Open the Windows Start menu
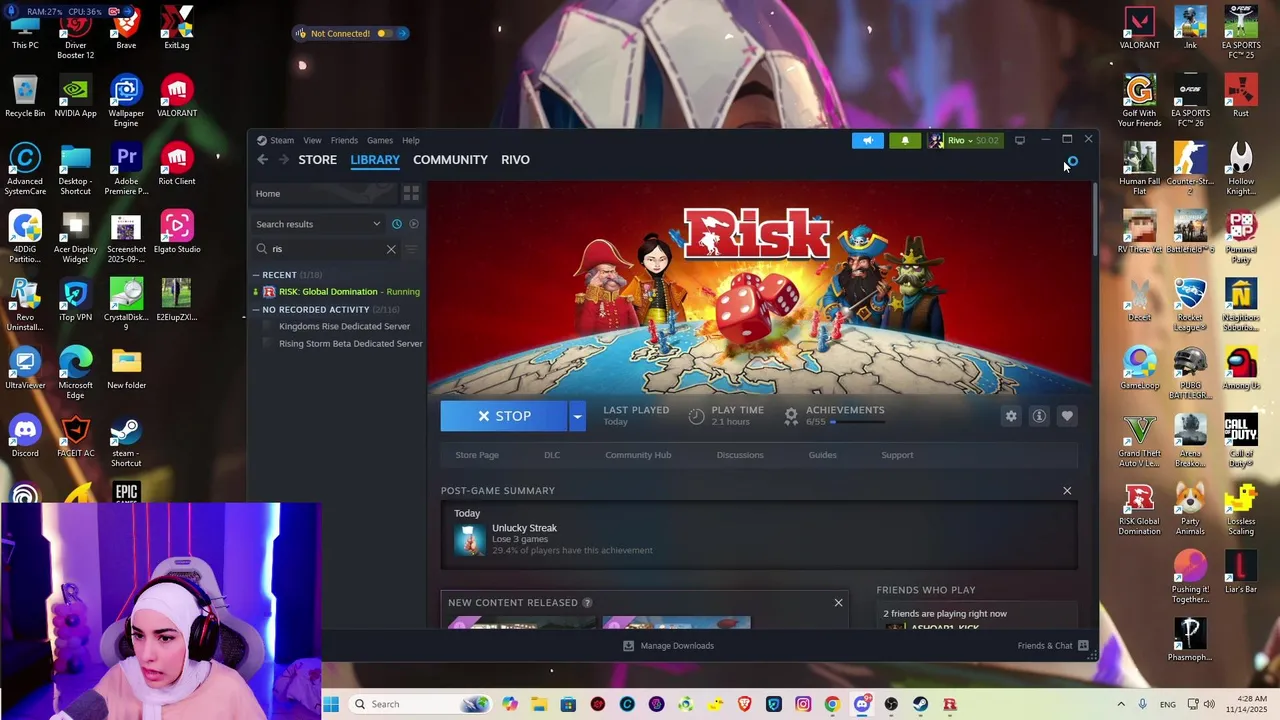Viewport: 1280px width, 720px height. 331,704
